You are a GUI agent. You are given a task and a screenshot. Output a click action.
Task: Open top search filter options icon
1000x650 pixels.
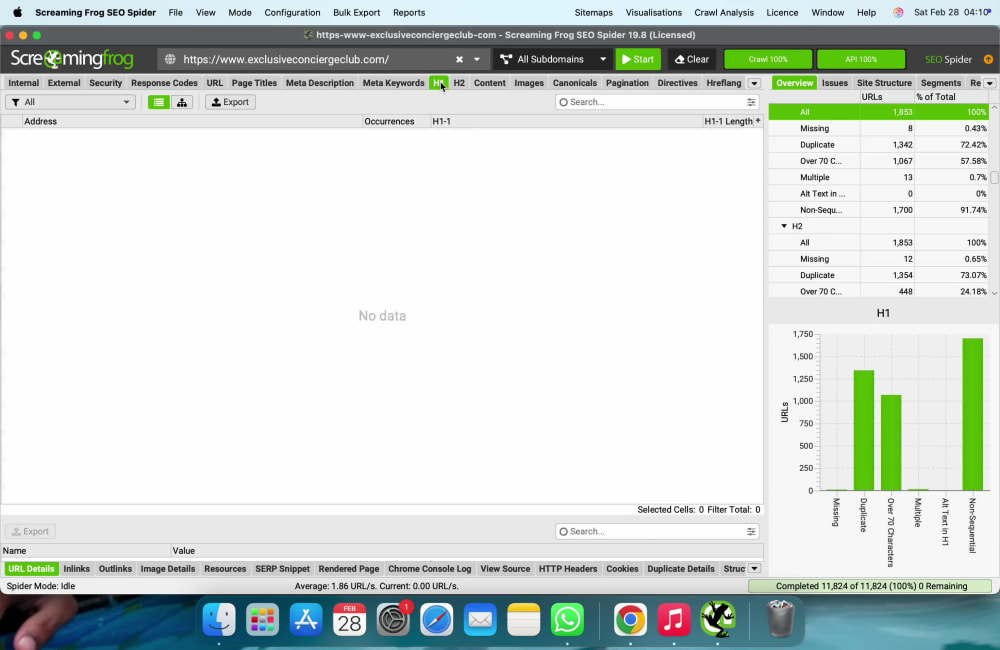pos(751,102)
